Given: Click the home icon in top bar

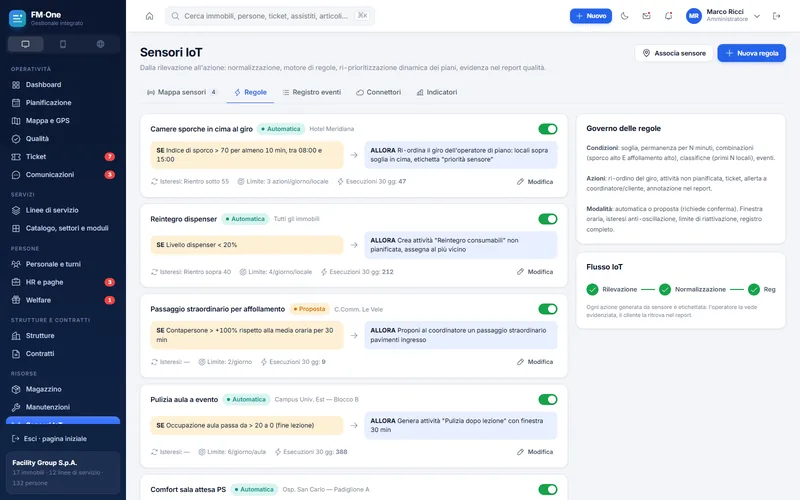Looking at the screenshot, I should 149,16.
